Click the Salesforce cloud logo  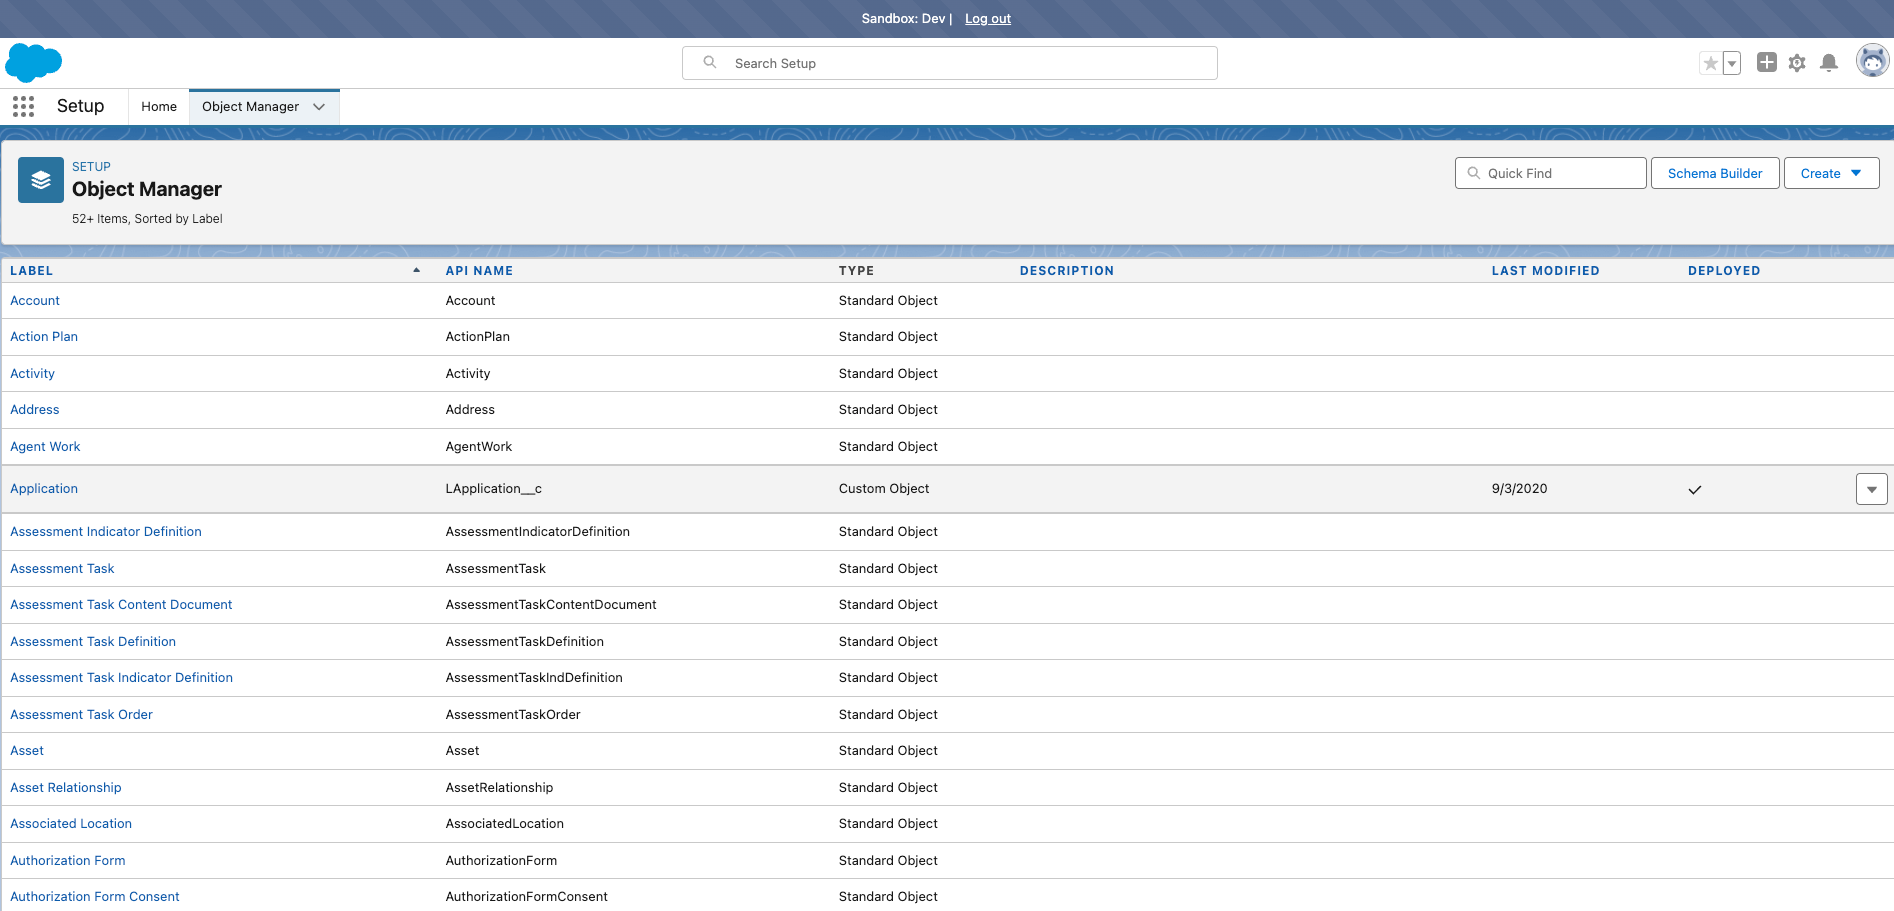(x=33, y=62)
